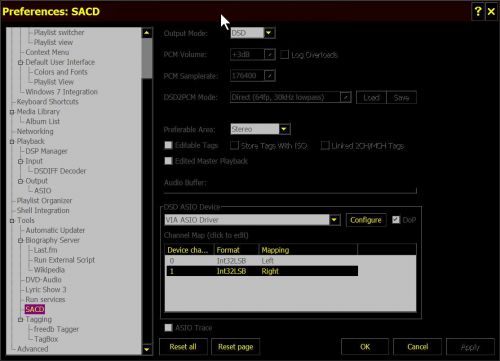
Task: Select channel 0 Left mapping row
Action: pyautogui.click(x=262, y=261)
